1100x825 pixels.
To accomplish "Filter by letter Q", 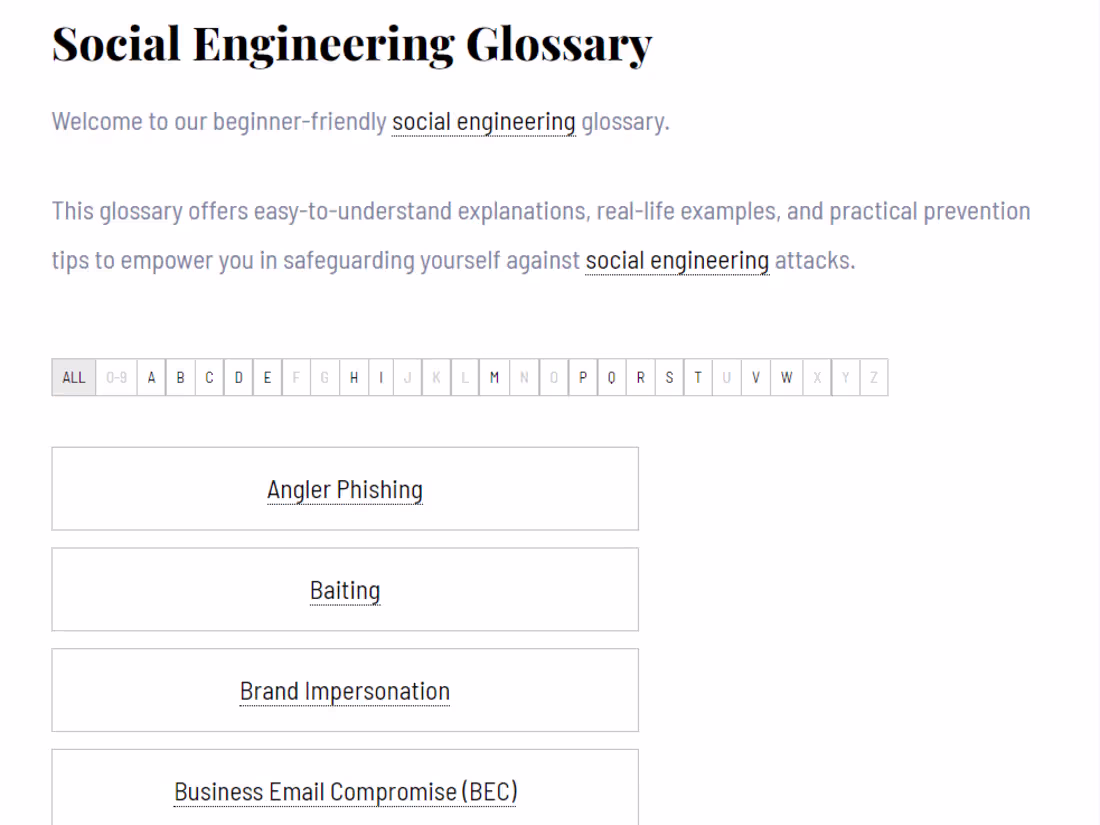I will click(x=610, y=377).
